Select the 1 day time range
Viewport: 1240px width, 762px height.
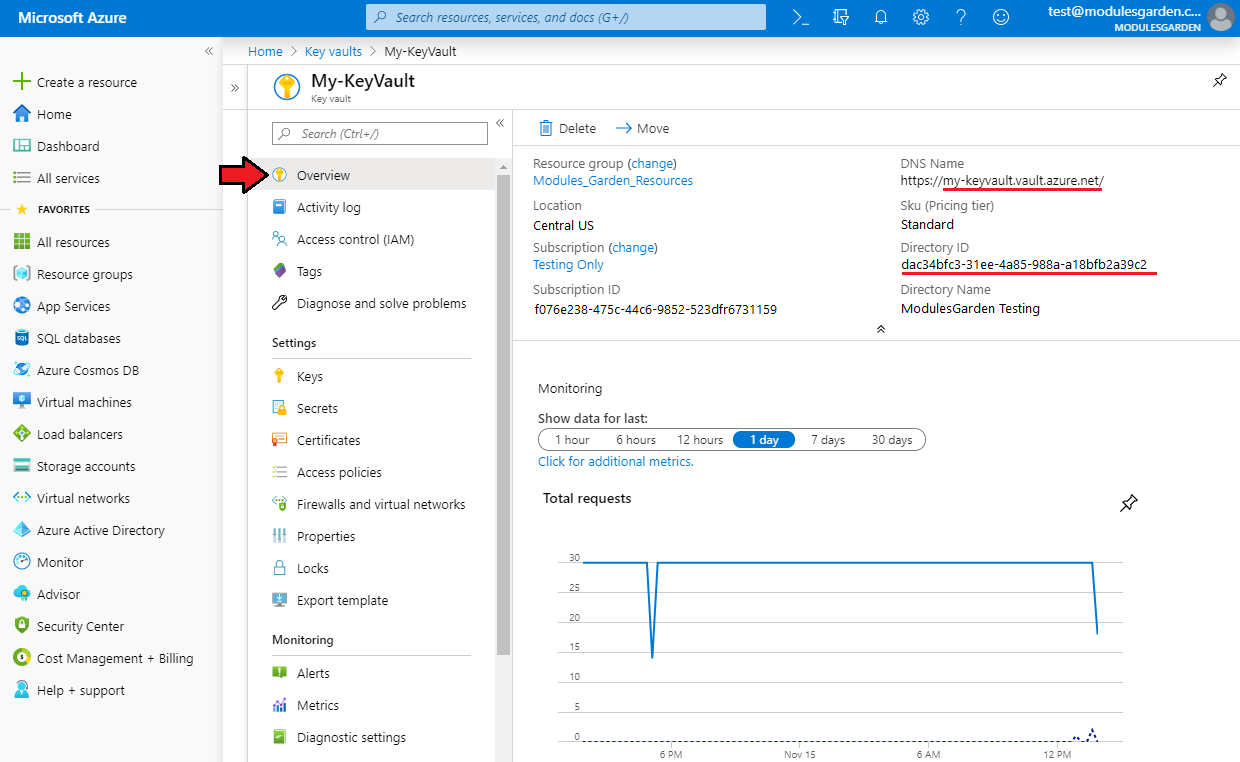(x=764, y=440)
